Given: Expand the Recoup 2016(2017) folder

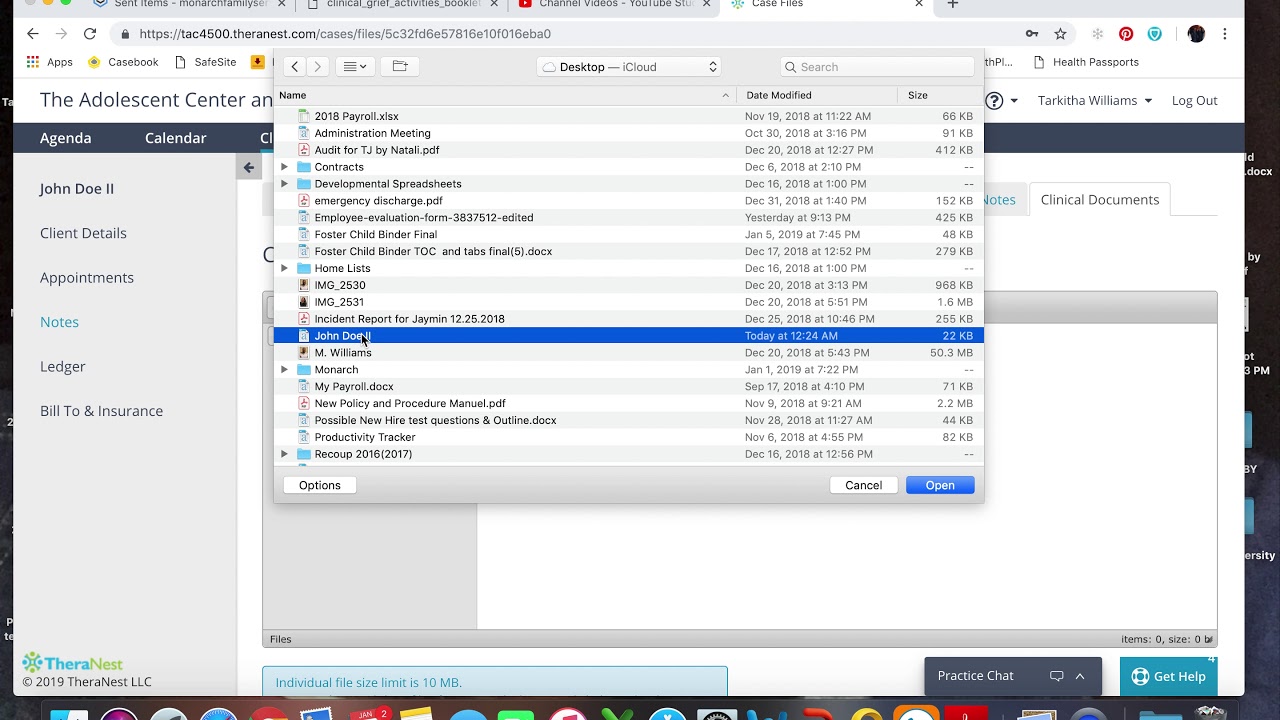Looking at the screenshot, I should coord(284,454).
